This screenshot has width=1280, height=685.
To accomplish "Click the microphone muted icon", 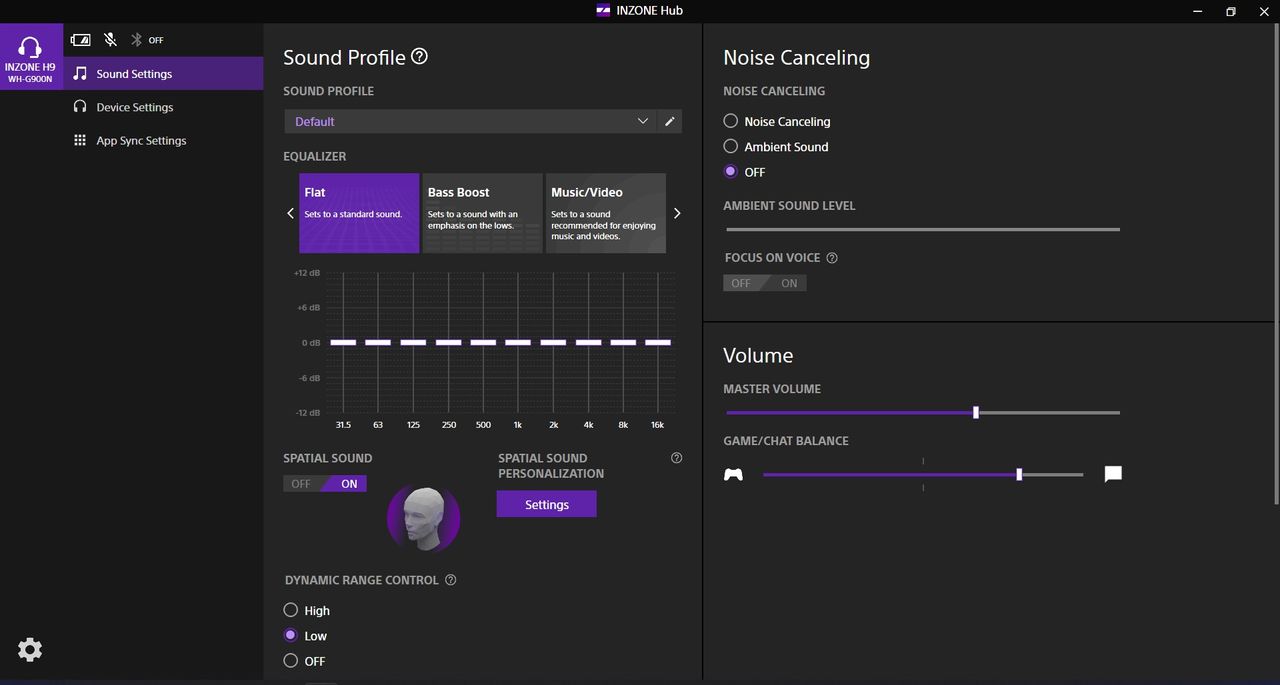I will (x=110, y=40).
